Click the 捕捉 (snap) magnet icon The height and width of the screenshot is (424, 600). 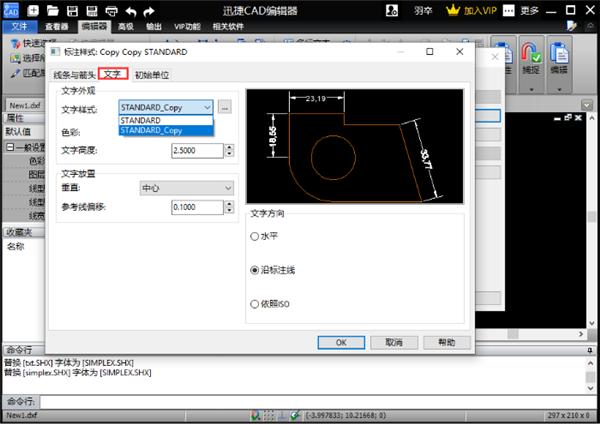coord(530,54)
